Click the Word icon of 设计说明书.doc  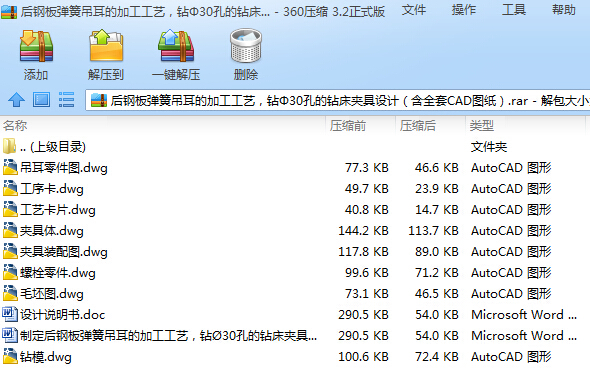[x=10, y=314]
